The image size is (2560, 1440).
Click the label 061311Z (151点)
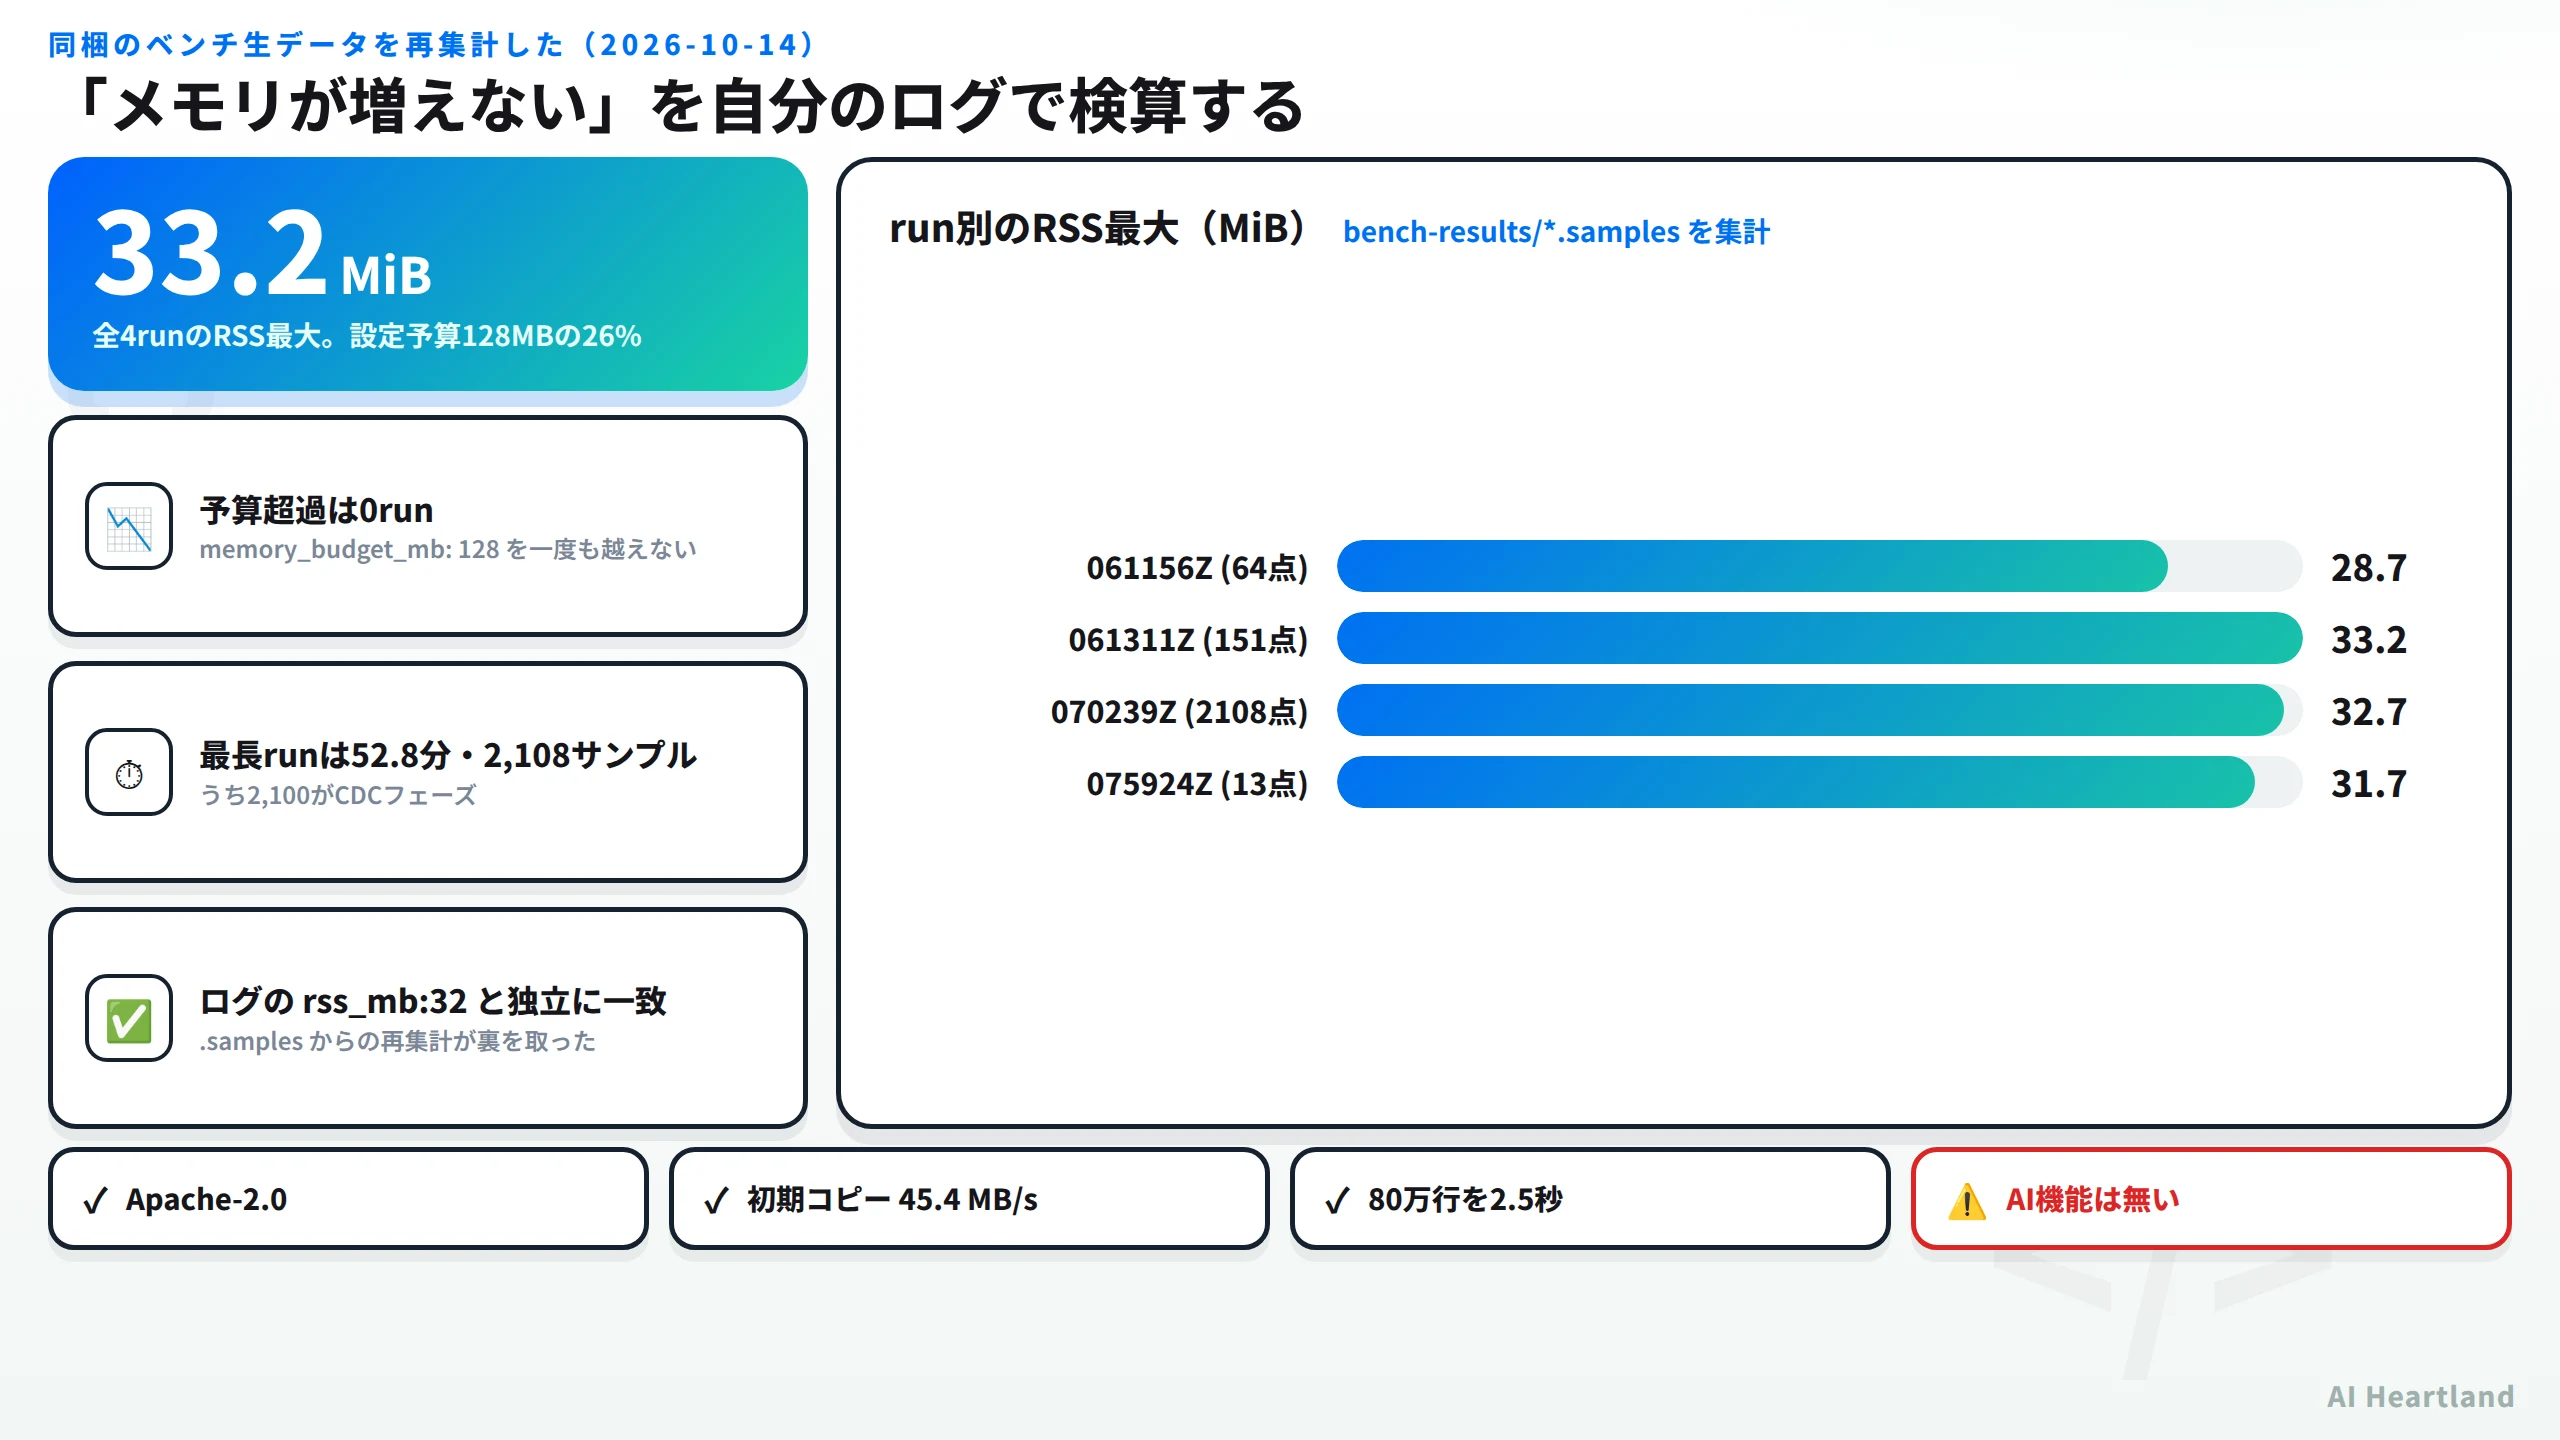click(x=1188, y=640)
